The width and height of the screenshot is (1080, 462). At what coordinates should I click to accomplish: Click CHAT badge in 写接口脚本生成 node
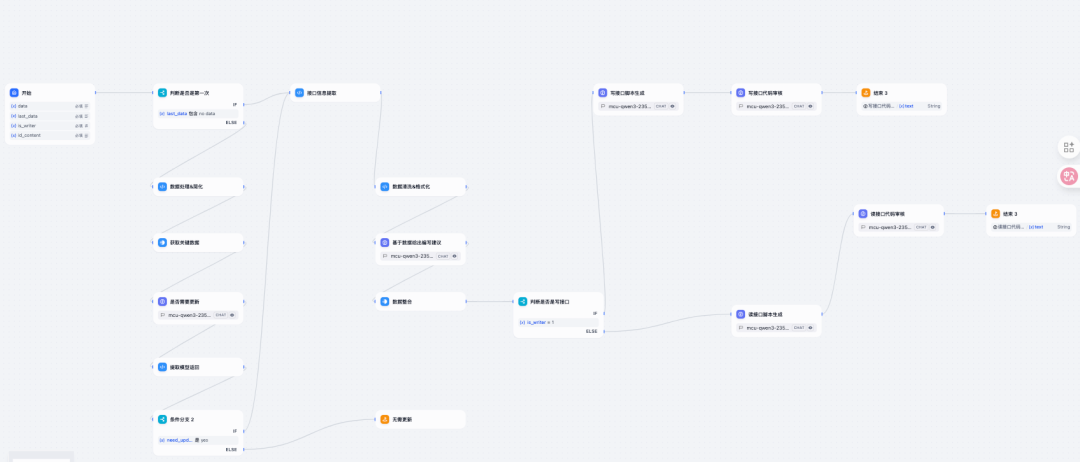(x=661, y=106)
